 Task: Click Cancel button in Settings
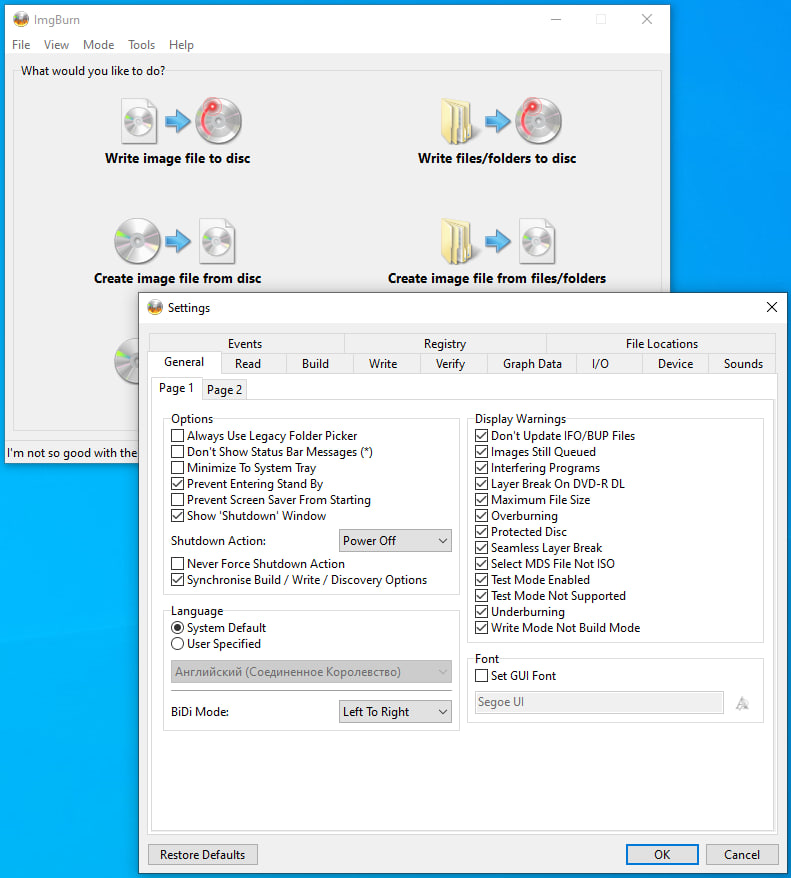742,854
